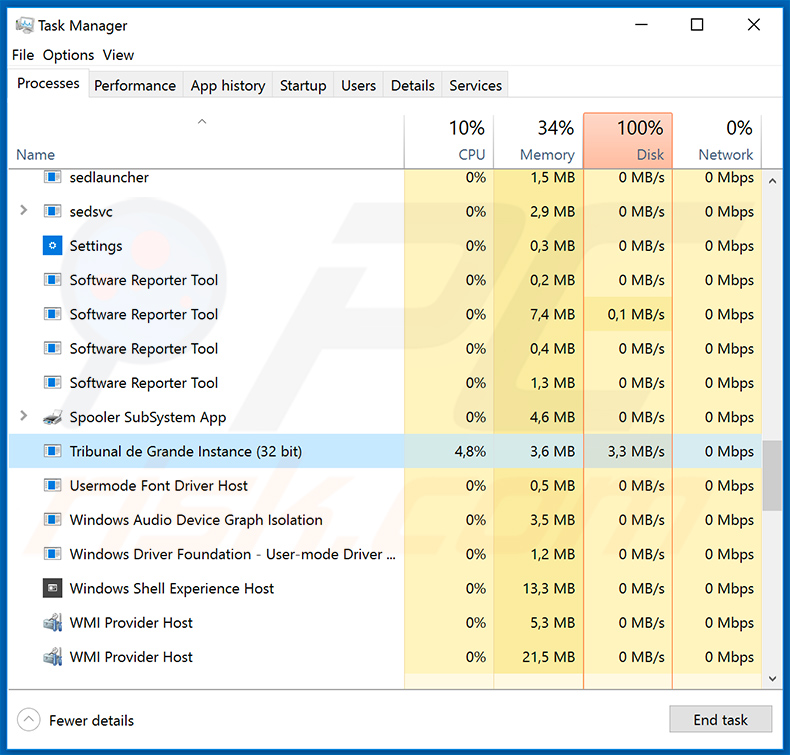Screen dimensions: 790x755
Task: Expand the Spooler SubSystem App group
Action: (23, 416)
